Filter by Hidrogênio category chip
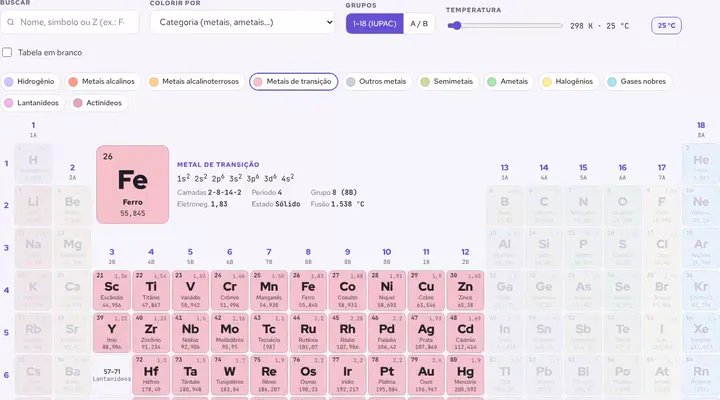This screenshot has width=720, height=400. point(30,82)
